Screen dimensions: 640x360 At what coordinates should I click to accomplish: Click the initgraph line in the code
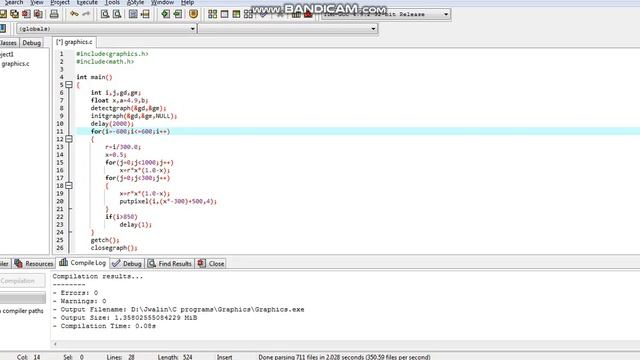tap(134, 116)
